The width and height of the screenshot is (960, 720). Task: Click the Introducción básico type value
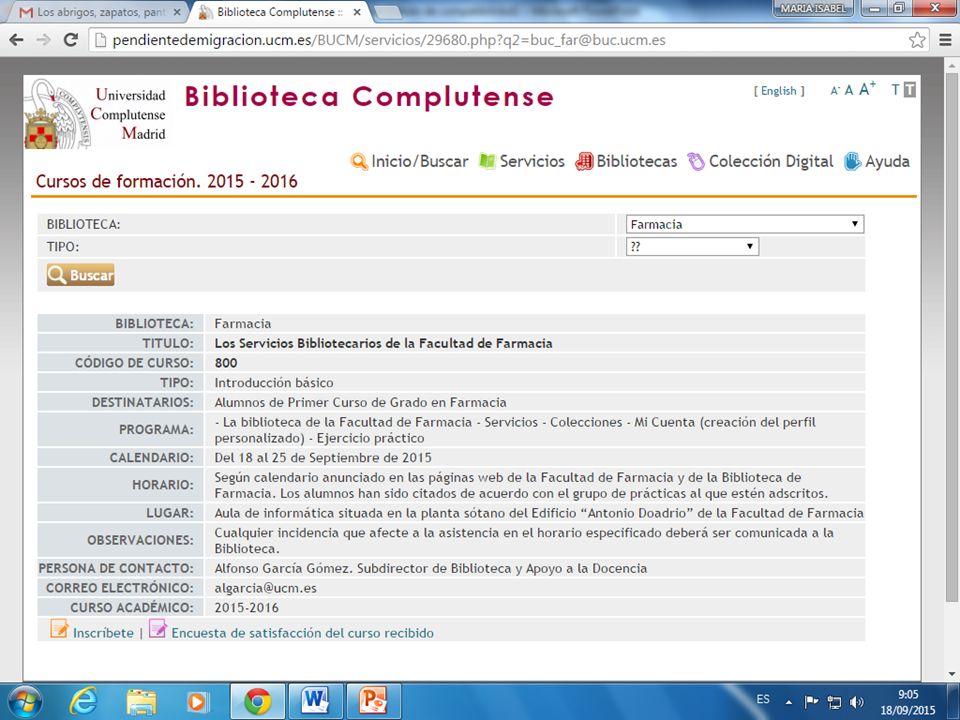pyautogui.click(x=274, y=383)
